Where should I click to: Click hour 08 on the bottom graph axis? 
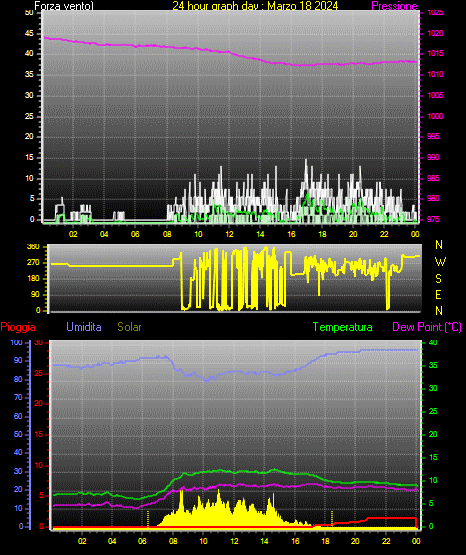tap(173, 541)
